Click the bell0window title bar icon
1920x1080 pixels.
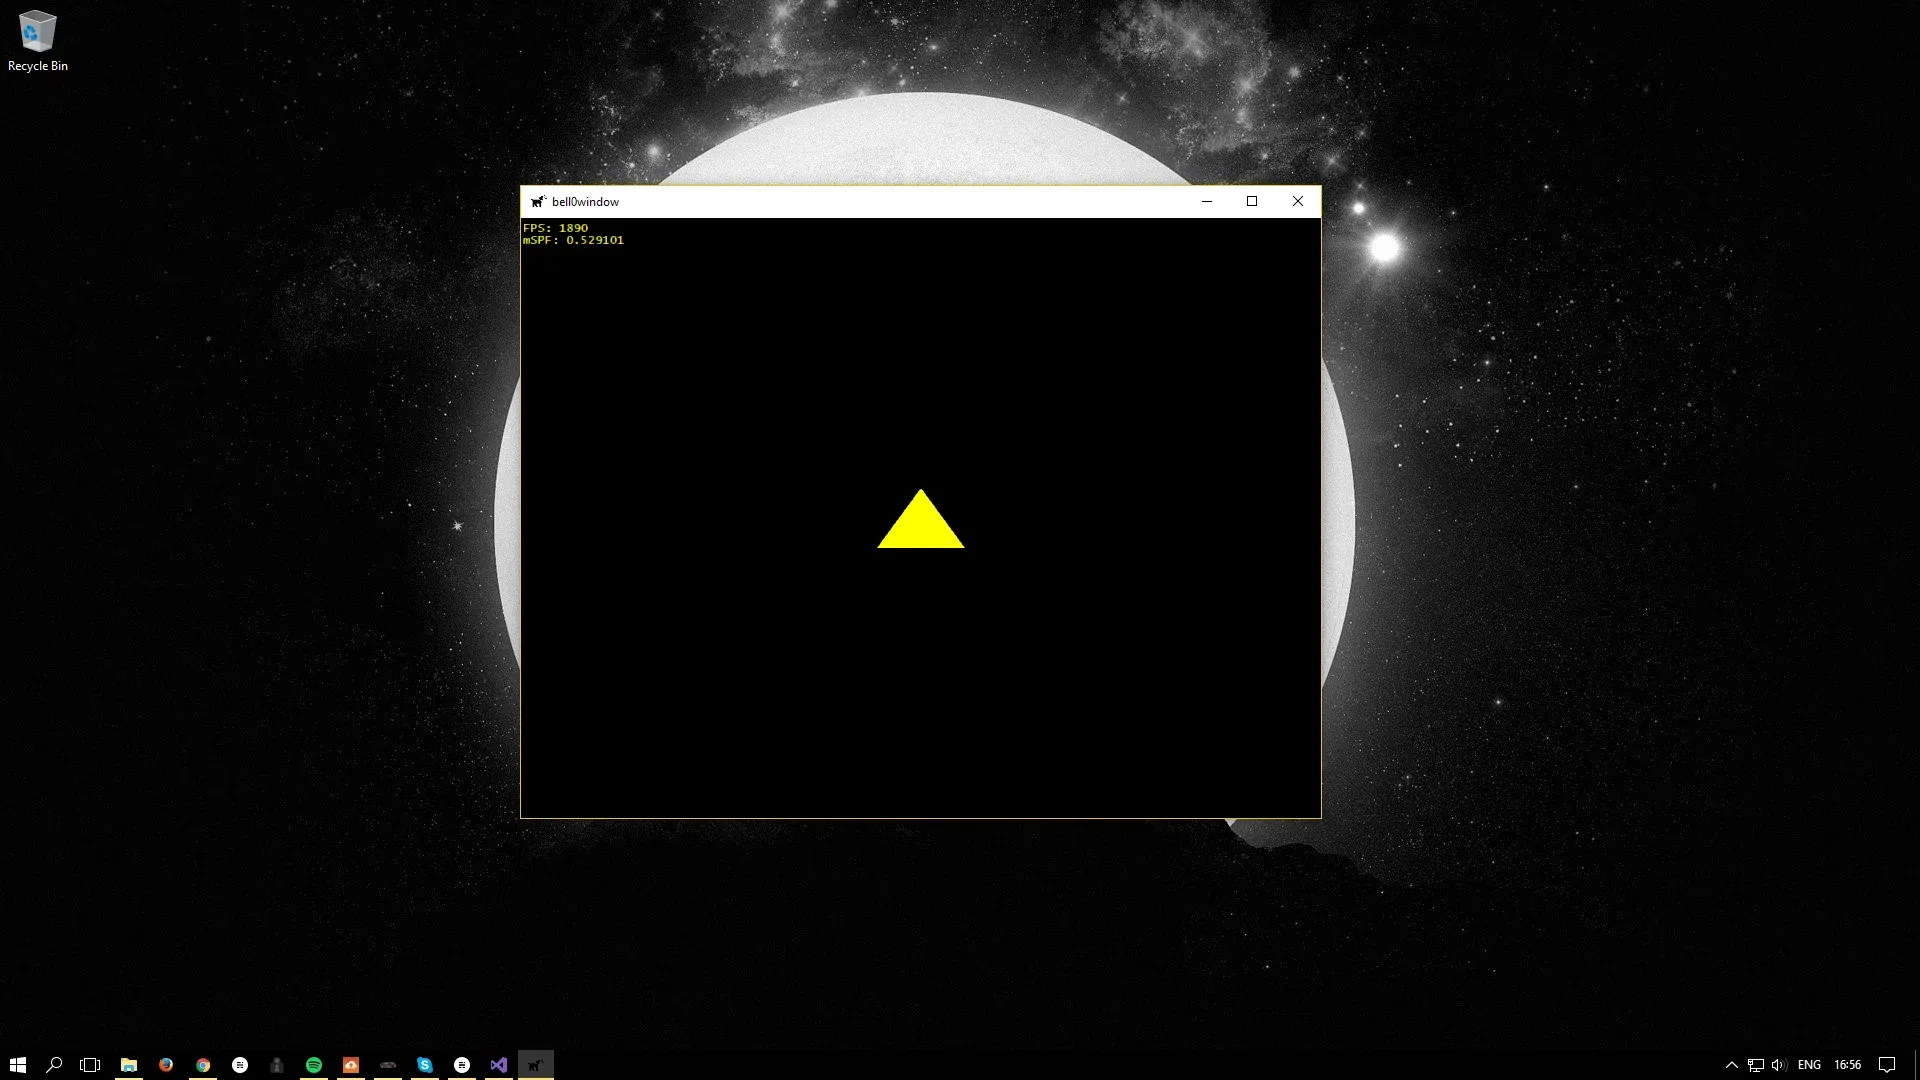click(x=539, y=201)
